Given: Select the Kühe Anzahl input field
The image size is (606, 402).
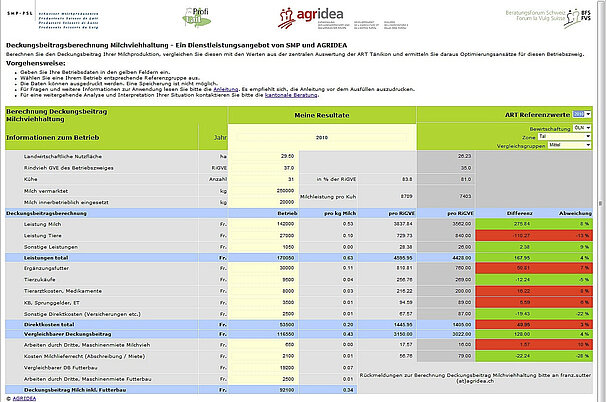Looking at the screenshot, I should [270, 179].
